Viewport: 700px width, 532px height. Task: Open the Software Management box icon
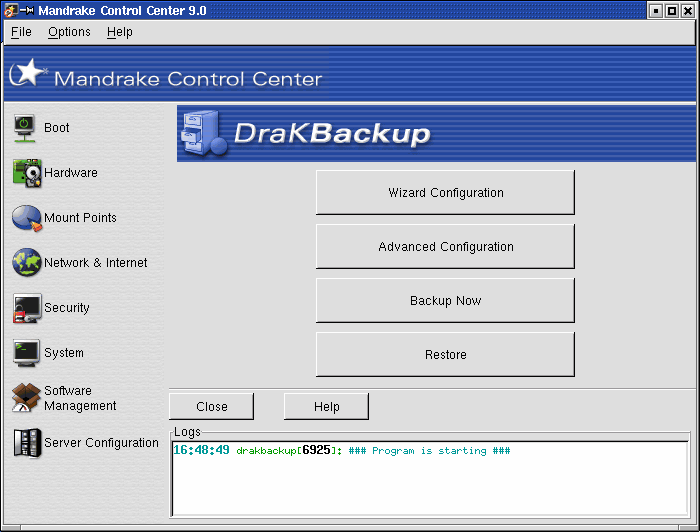pyautogui.click(x=26, y=398)
